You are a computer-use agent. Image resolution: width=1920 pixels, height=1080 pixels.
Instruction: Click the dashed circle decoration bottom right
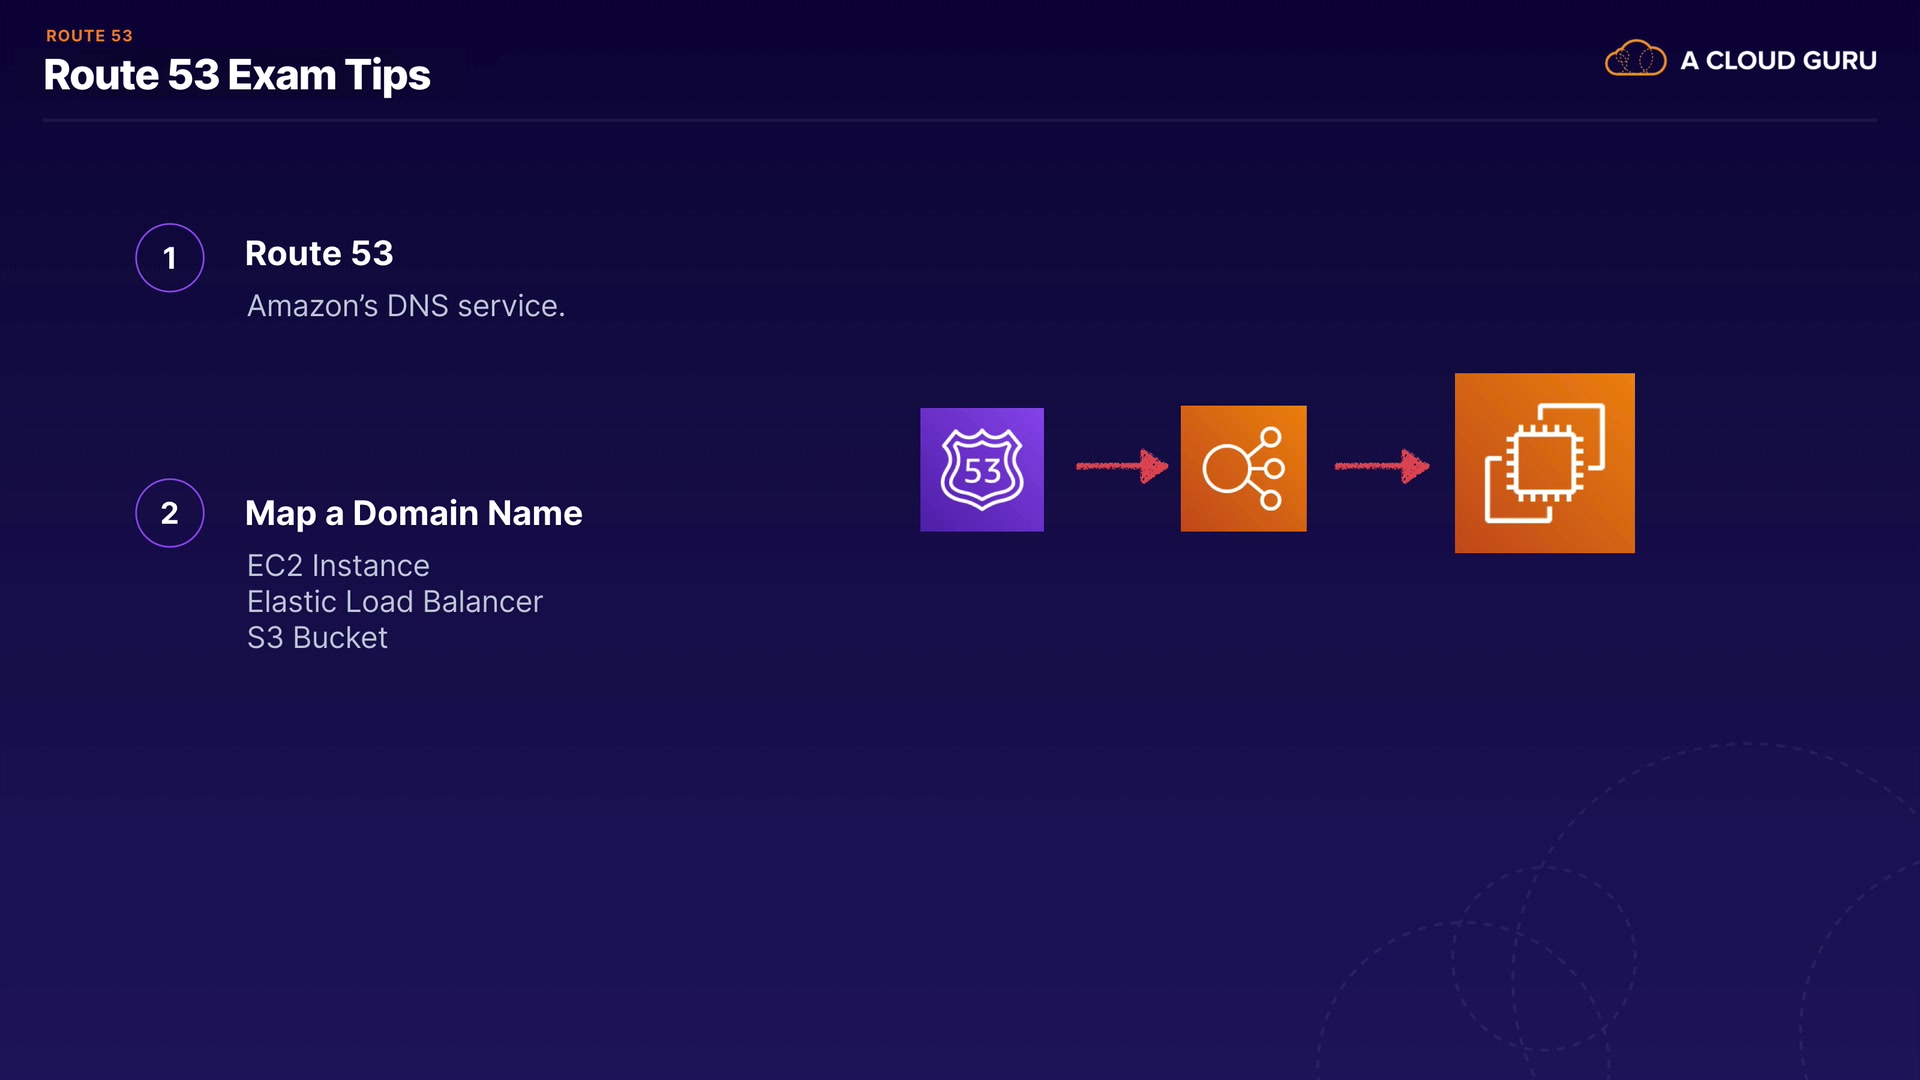[x=1544, y=958]
